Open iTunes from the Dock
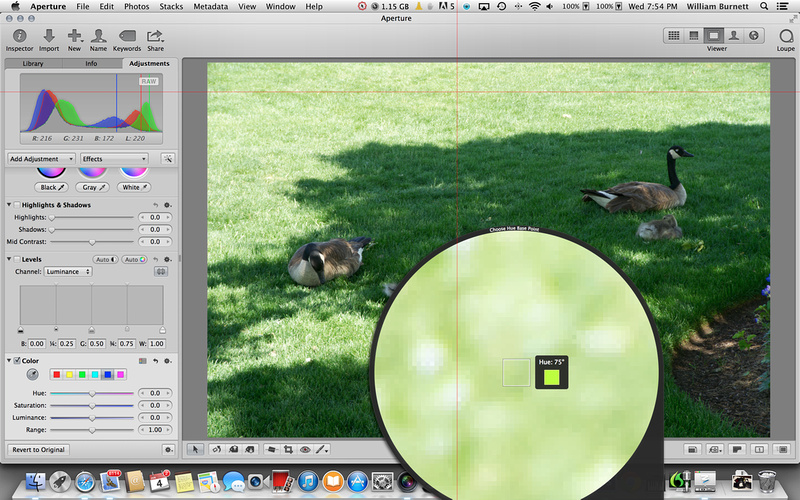The width and height of the screenshot is (800, 500). [x=308, y=481]
